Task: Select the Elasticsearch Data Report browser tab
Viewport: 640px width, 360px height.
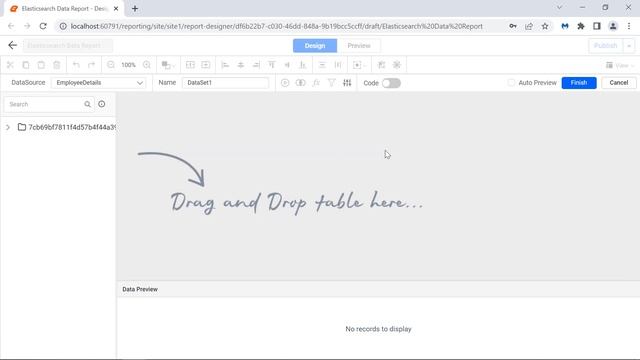Action: (x=64, y=9)
